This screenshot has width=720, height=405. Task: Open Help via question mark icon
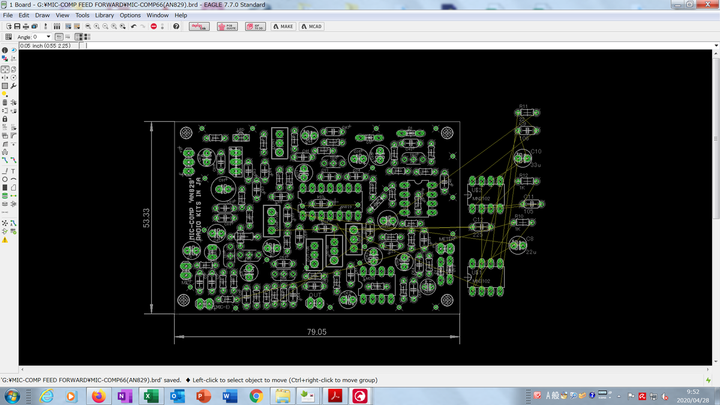pyautogui.click(x=177, y=26)
